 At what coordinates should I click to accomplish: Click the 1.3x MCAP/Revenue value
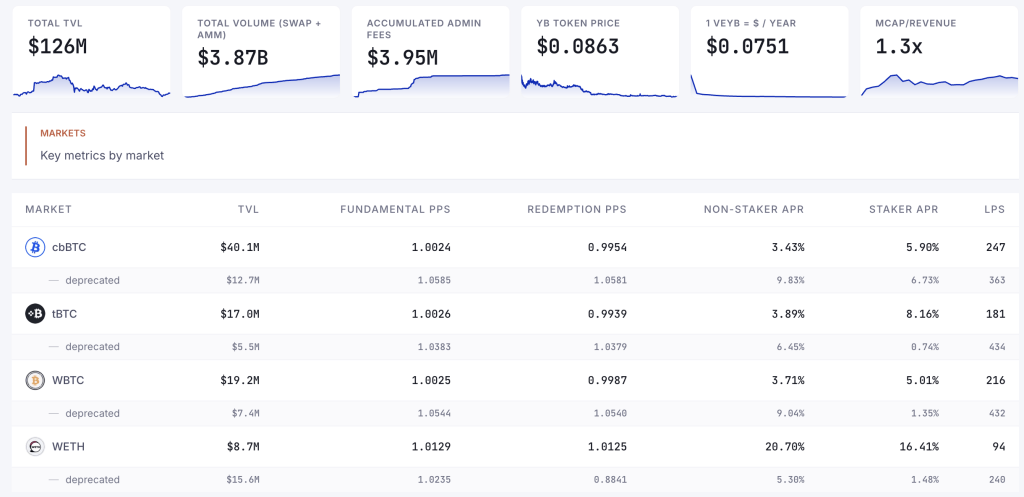[899, 46]
